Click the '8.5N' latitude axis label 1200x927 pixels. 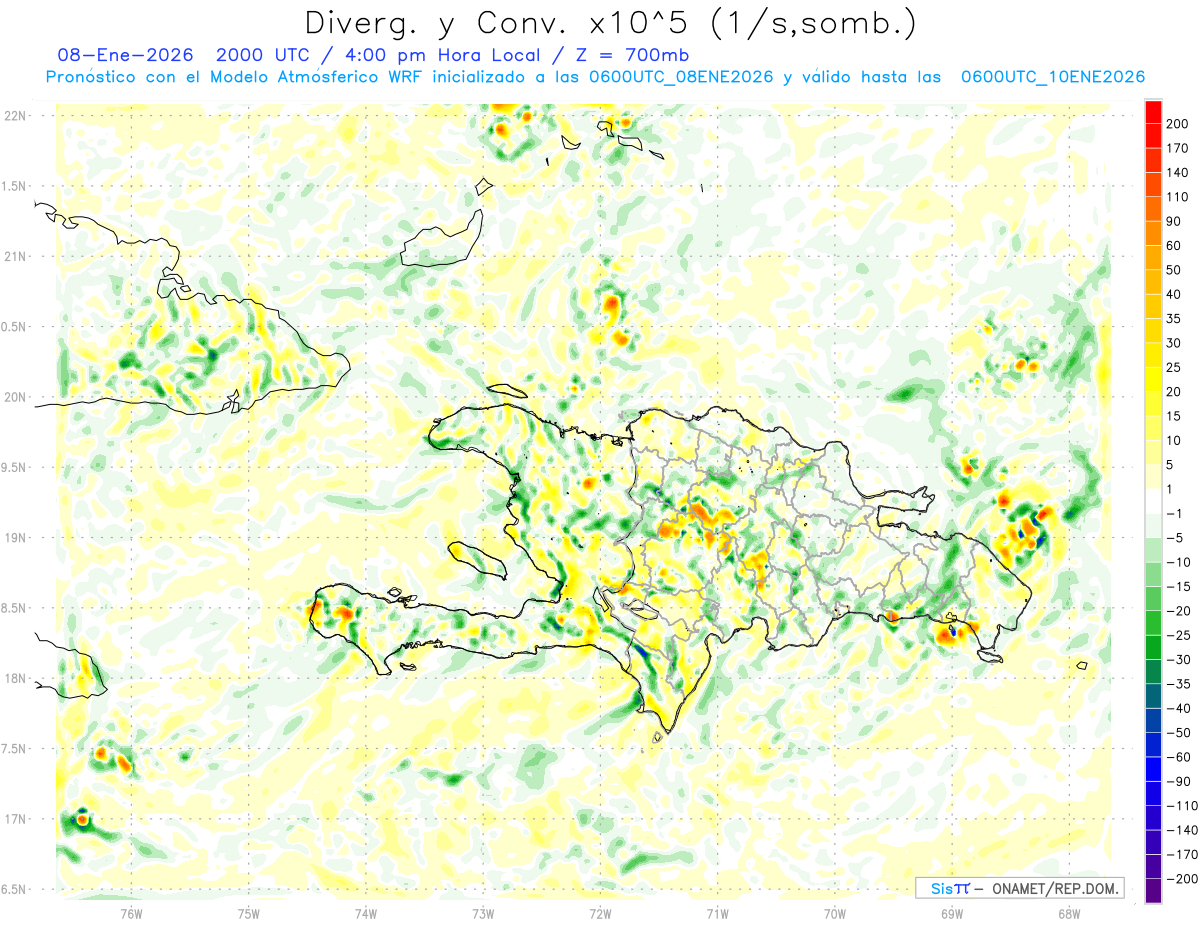click(x=14, y=608)
